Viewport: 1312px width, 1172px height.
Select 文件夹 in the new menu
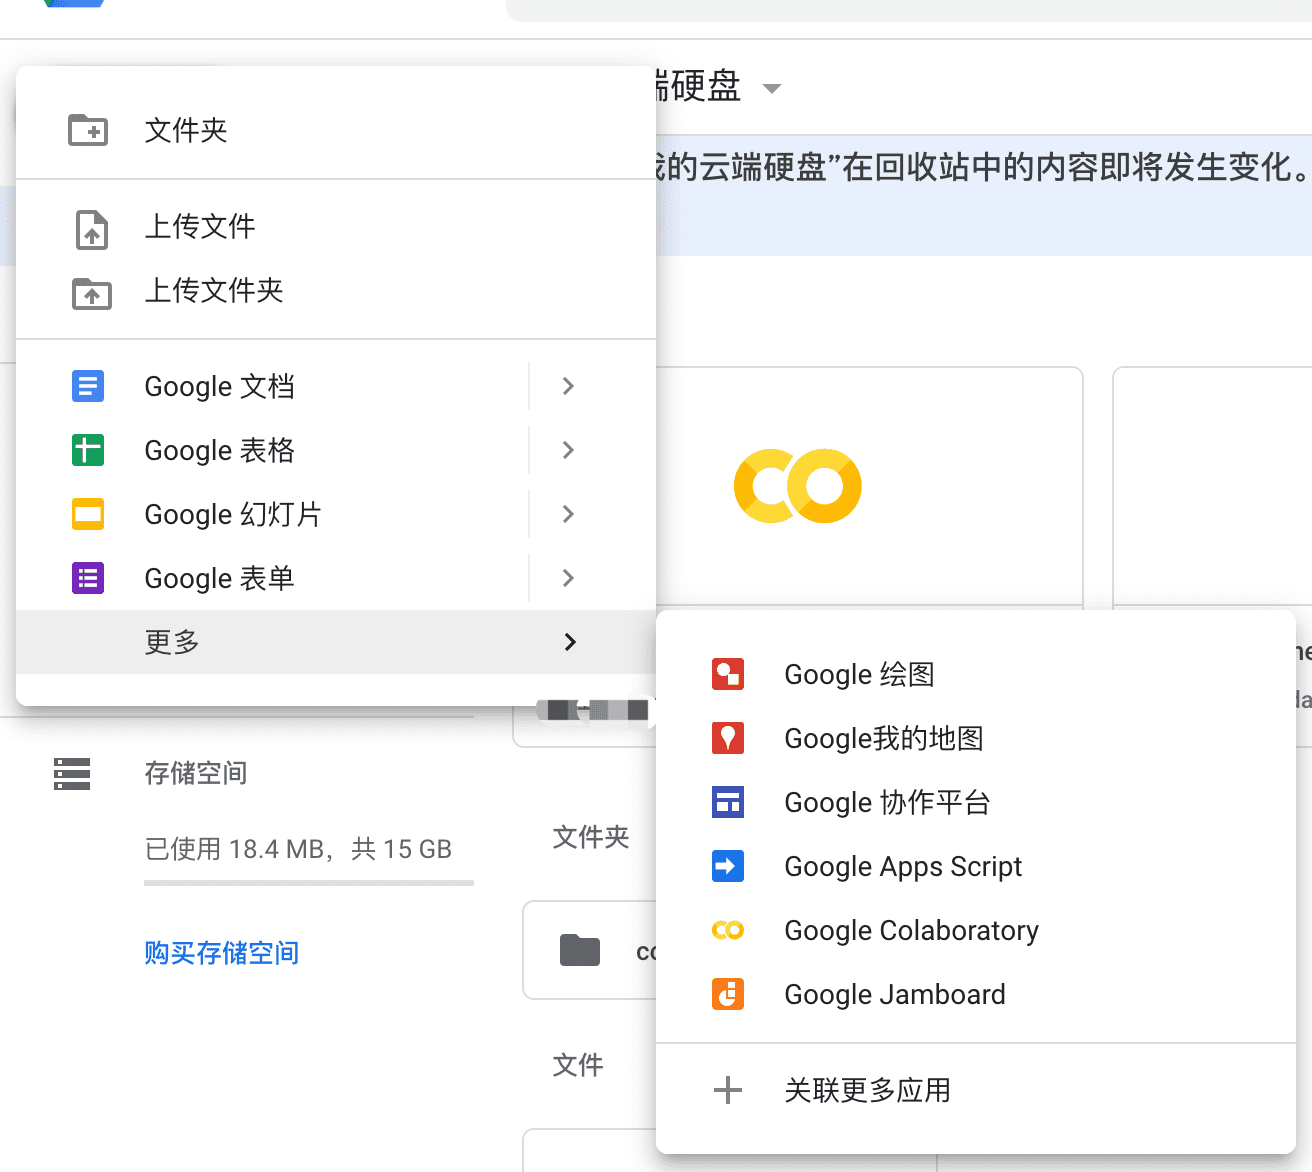point(336,130)
